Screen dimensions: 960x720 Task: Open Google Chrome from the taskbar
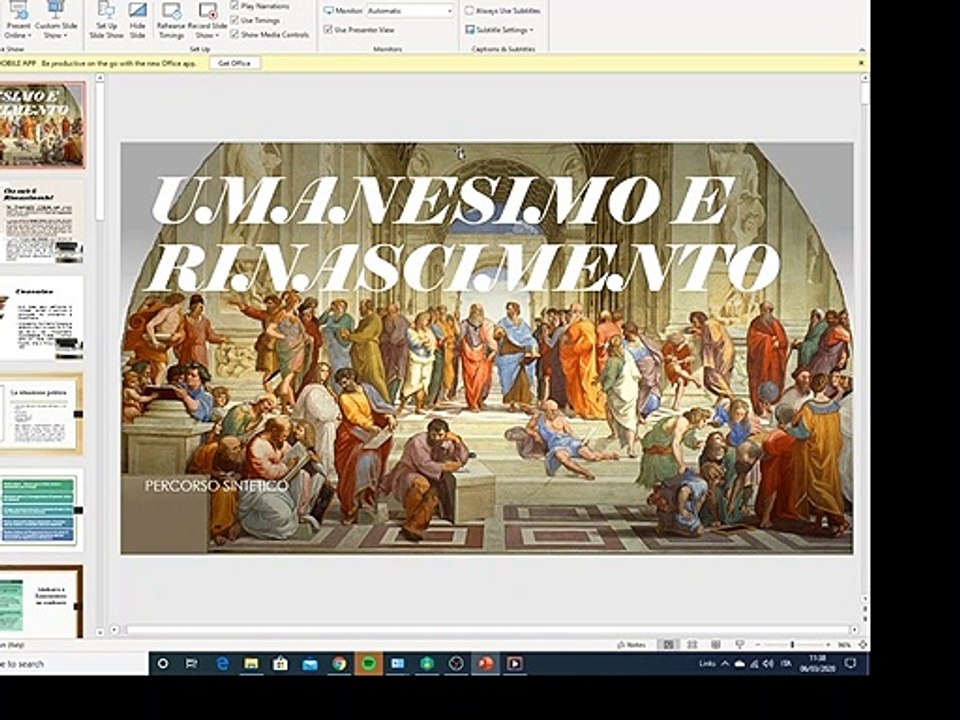pos(339,664)
